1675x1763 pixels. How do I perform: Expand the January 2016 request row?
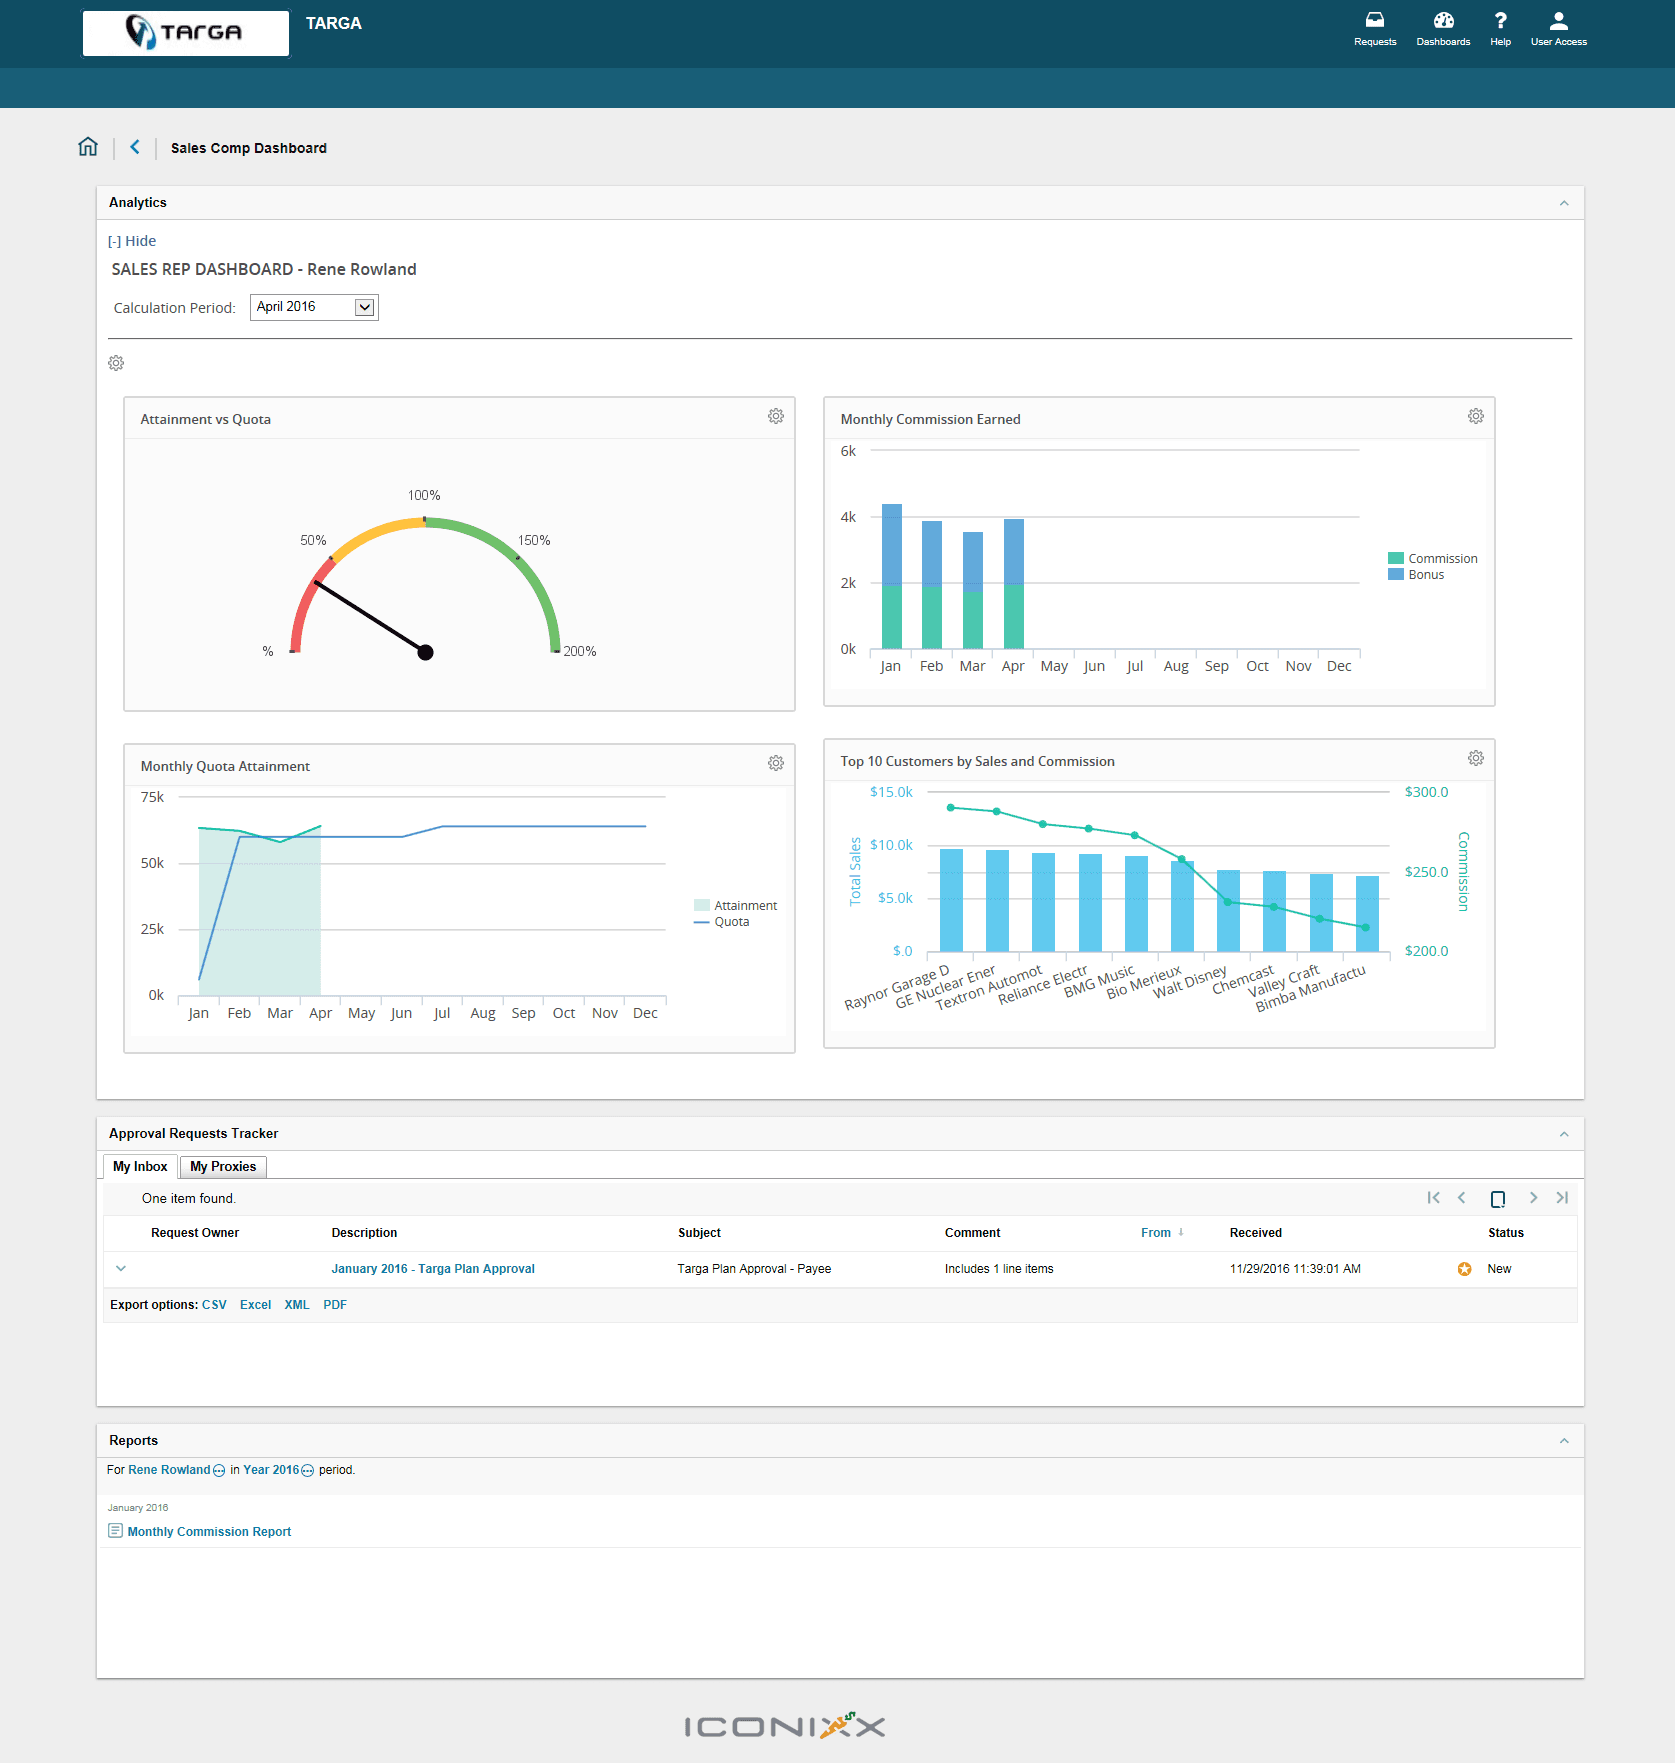(121, 1269)
